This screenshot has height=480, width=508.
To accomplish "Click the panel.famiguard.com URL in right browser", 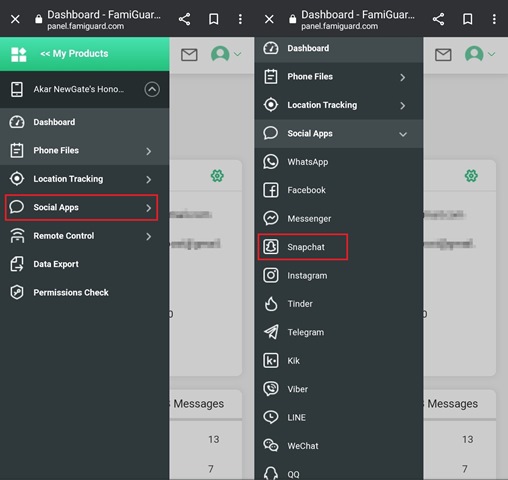I will (340, 26).
